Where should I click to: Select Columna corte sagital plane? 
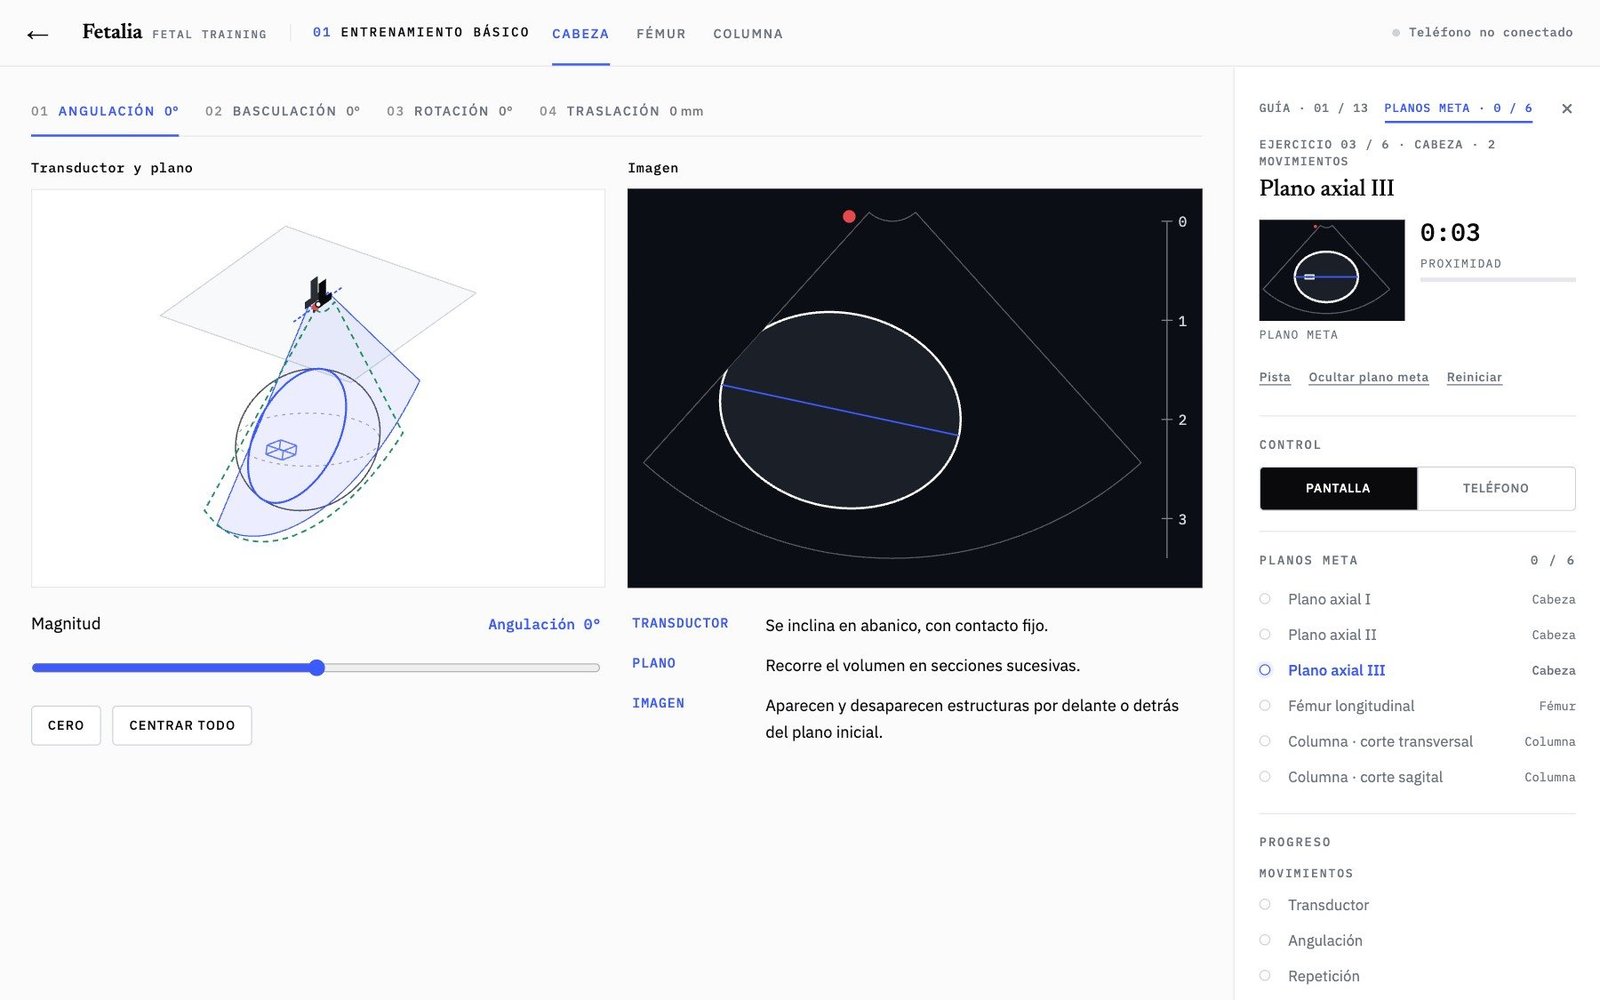pyautogui.click(x=1417, y=777)
